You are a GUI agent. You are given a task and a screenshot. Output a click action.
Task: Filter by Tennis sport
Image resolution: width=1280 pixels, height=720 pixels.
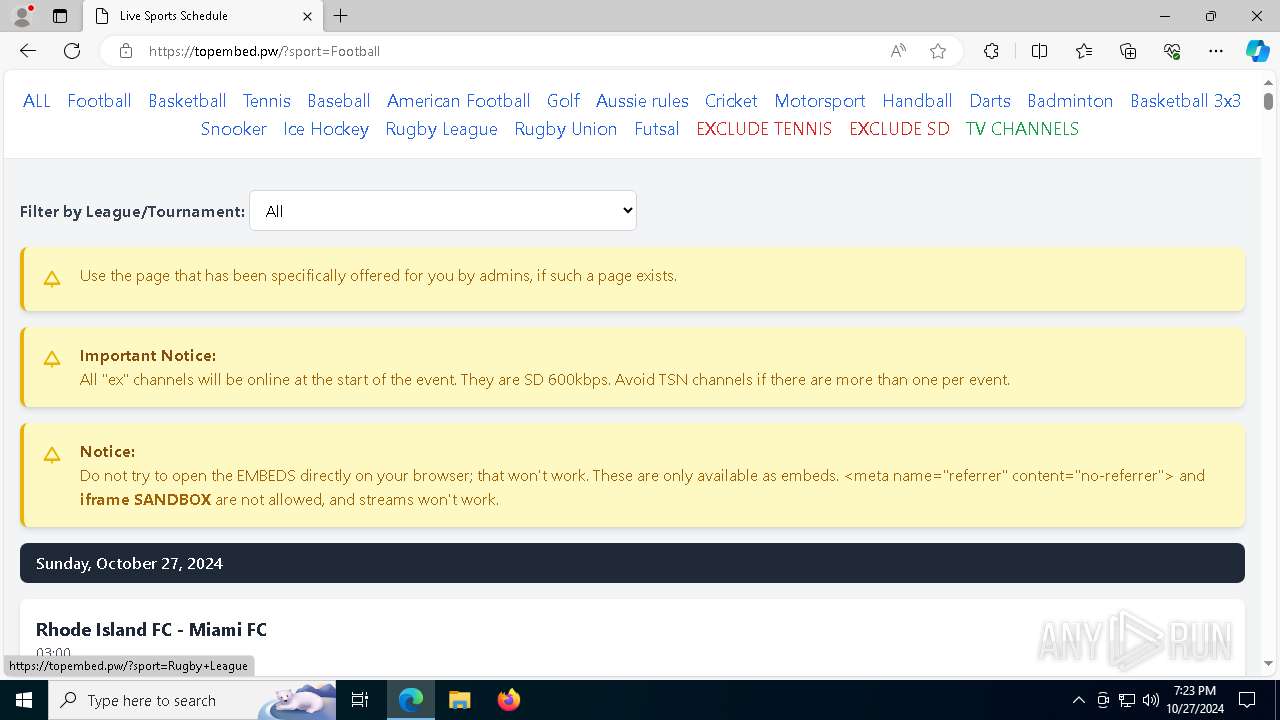point(267,101)
